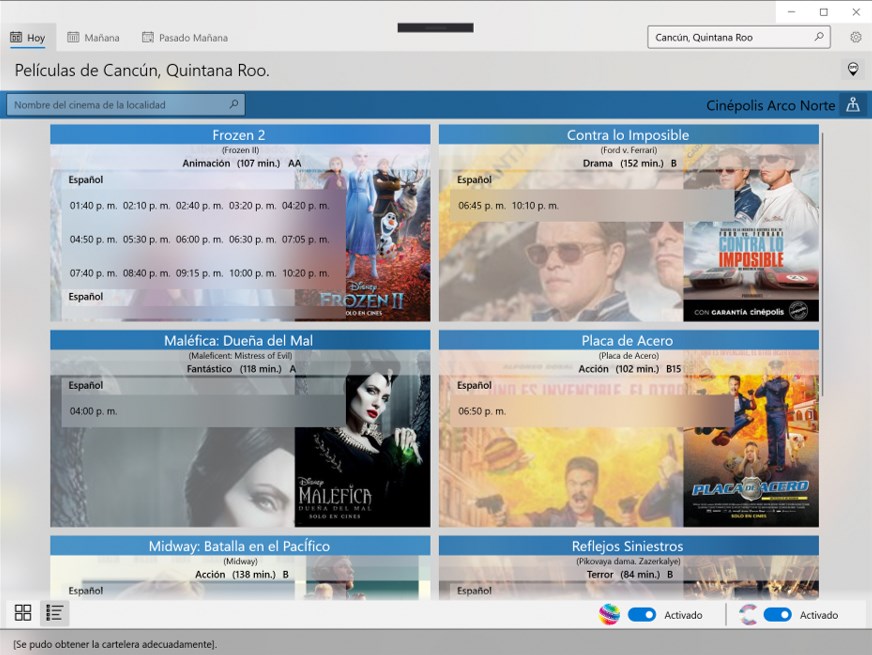Open the Placa de Acero header
This screenshot has height=655, width=872.
(628, 340)
